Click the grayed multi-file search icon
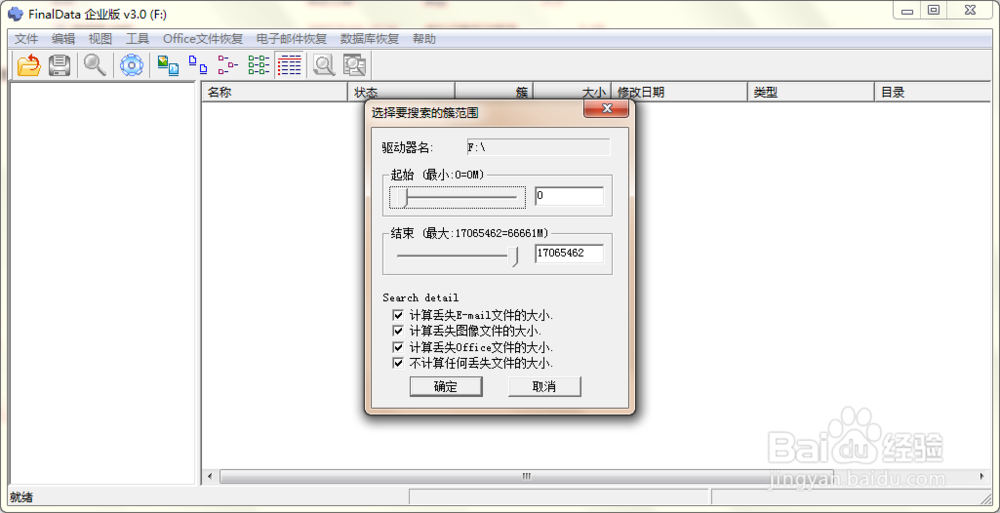The width and height of the screenshot is (1000, 513). pyautogui.click(x=354, y=65)
